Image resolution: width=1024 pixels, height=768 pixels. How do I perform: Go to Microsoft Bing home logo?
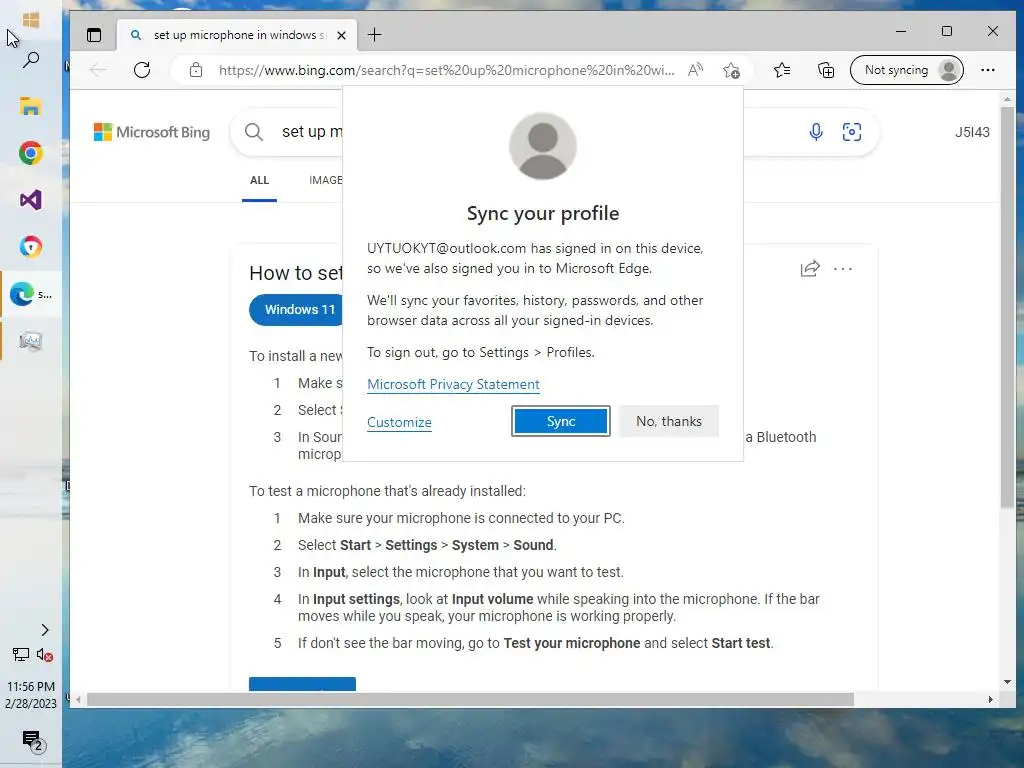[x=152, y=132]
